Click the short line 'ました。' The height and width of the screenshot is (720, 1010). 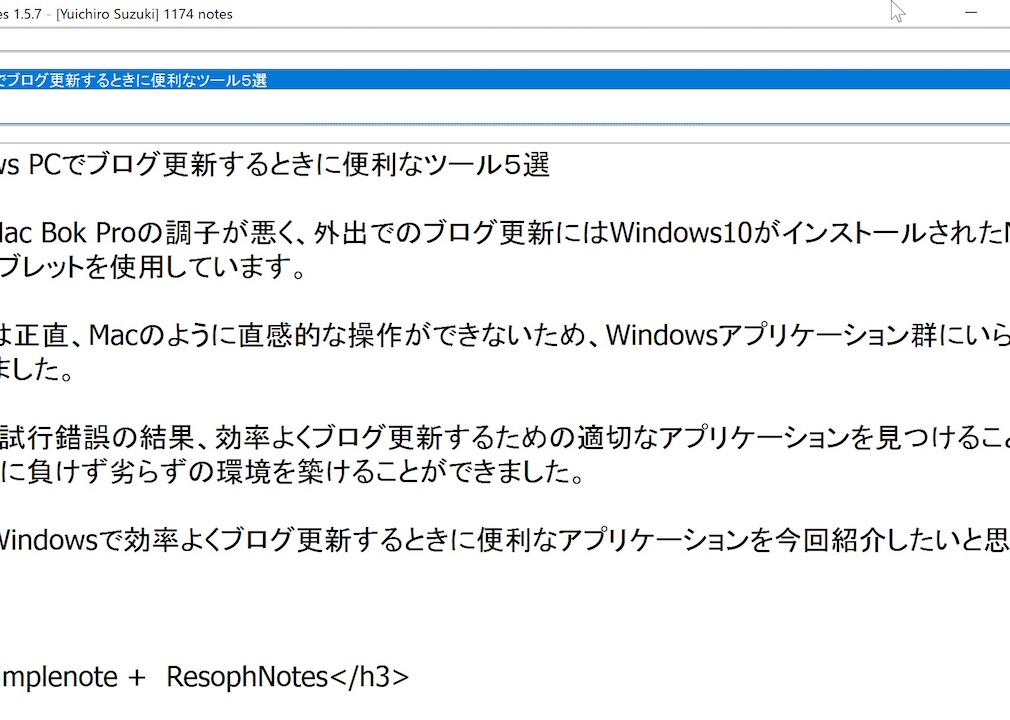click(x=37, y=370)
